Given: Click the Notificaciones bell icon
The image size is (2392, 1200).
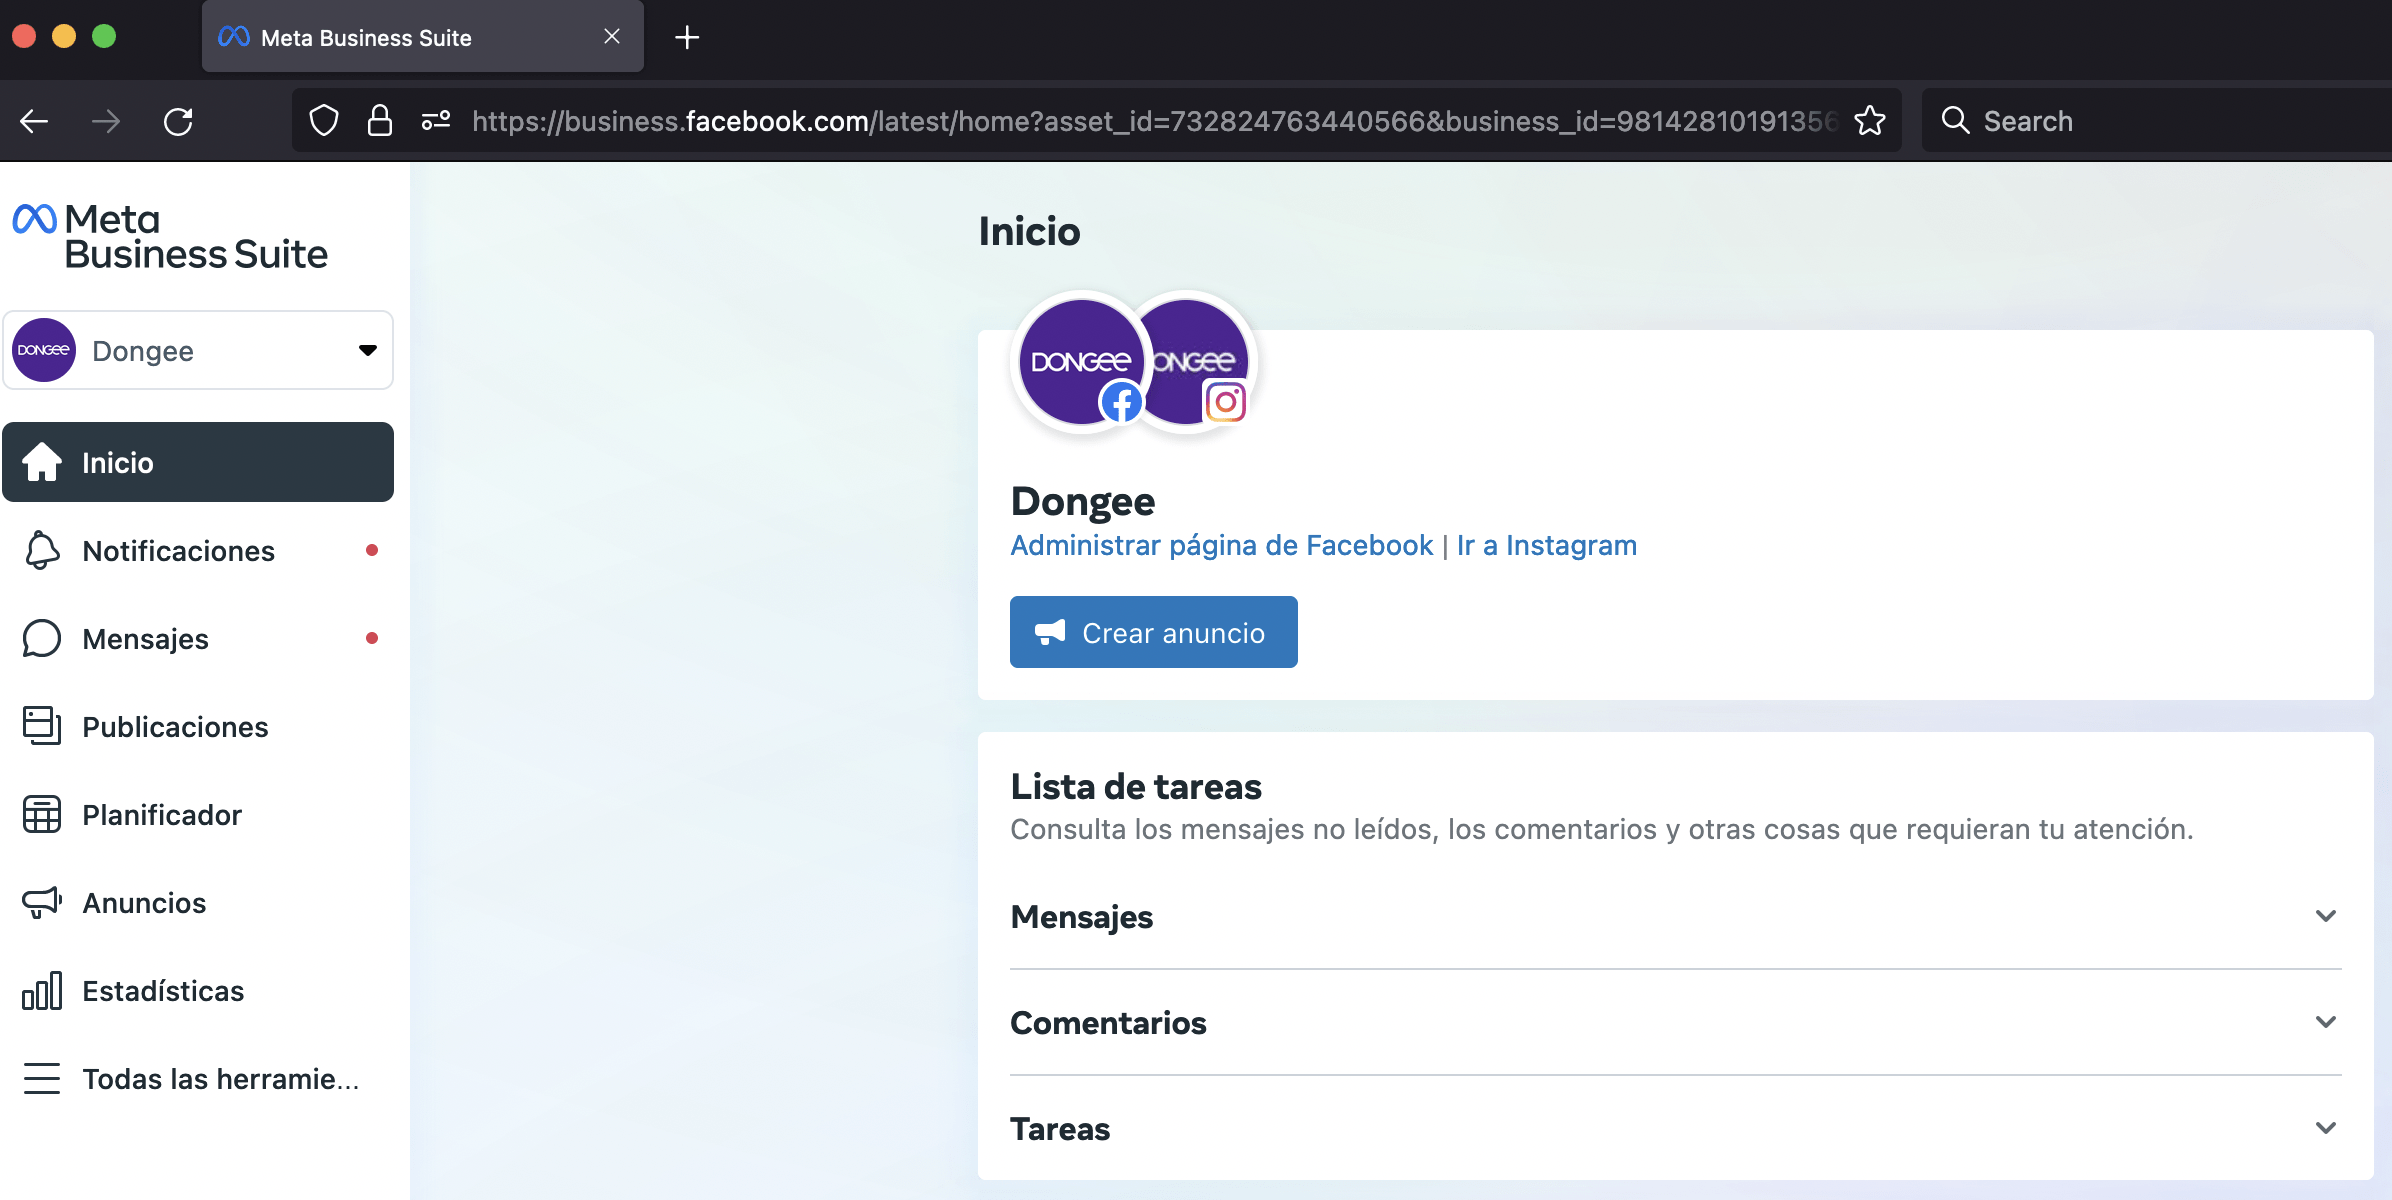Looking at the screenshot, I should 42,550.
